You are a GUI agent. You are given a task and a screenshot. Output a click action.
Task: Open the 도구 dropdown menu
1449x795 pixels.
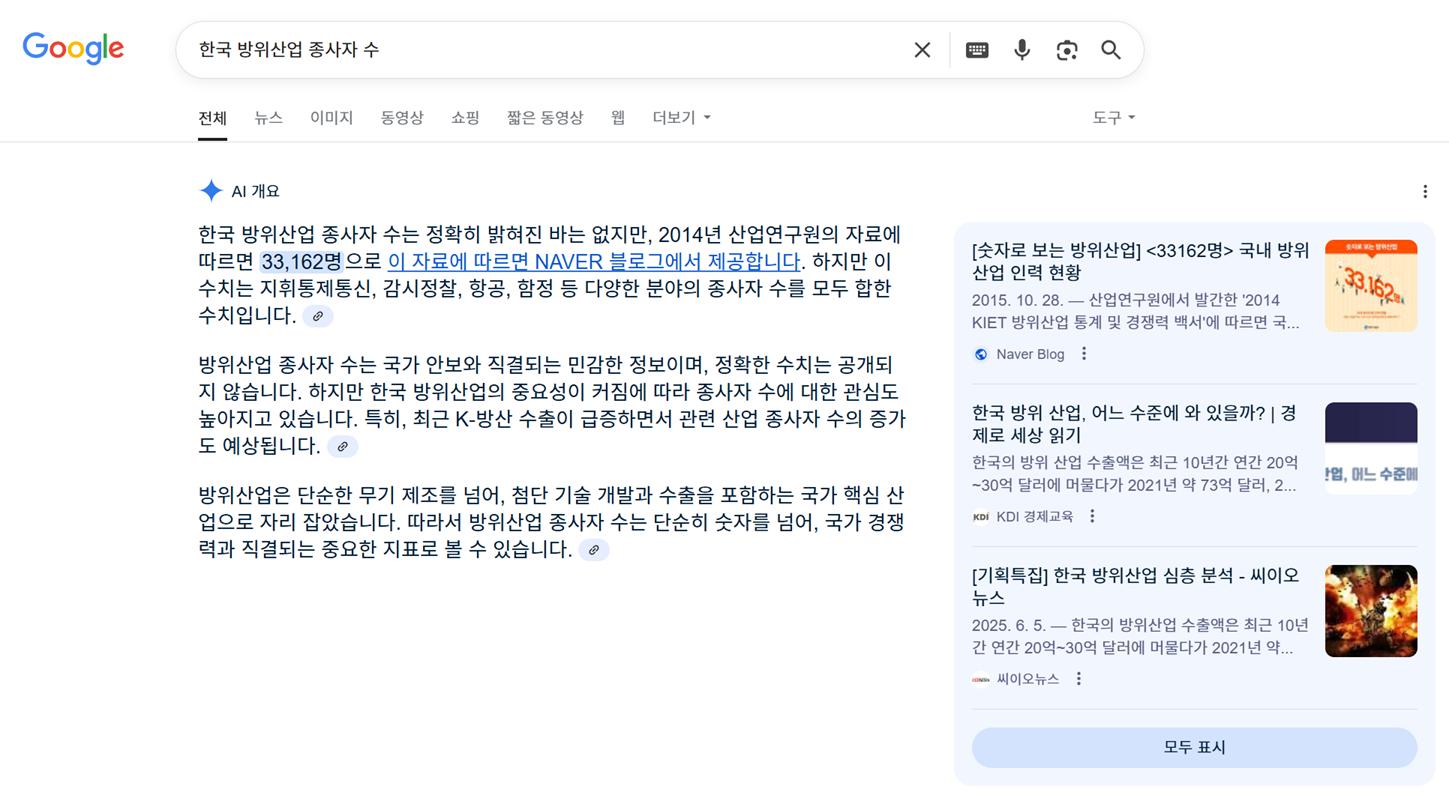1113,118
